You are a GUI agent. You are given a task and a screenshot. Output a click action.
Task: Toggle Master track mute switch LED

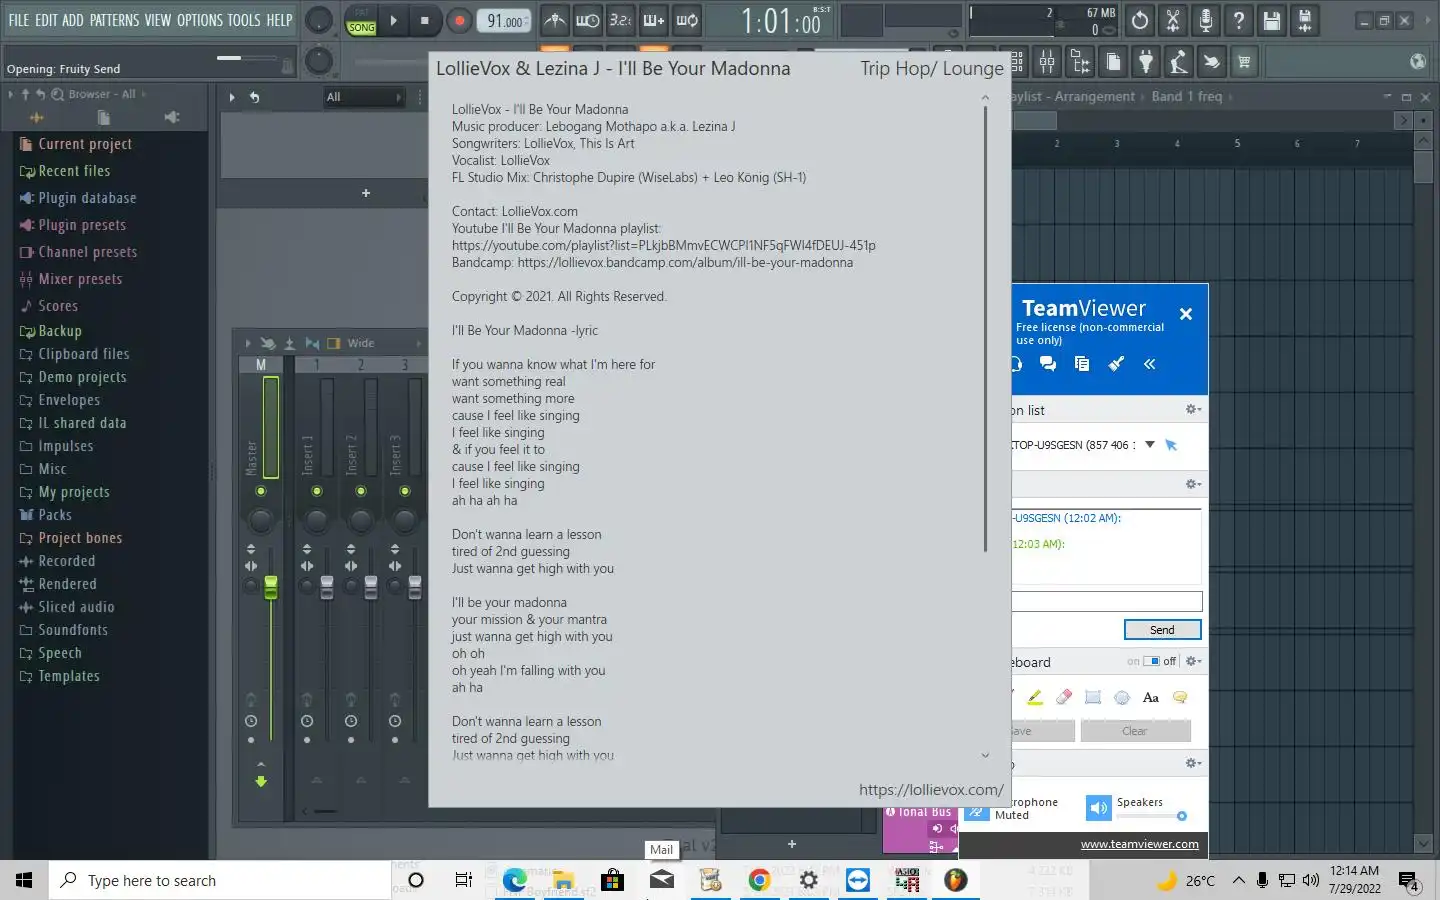pyautogui.click(x=261, y=491)
